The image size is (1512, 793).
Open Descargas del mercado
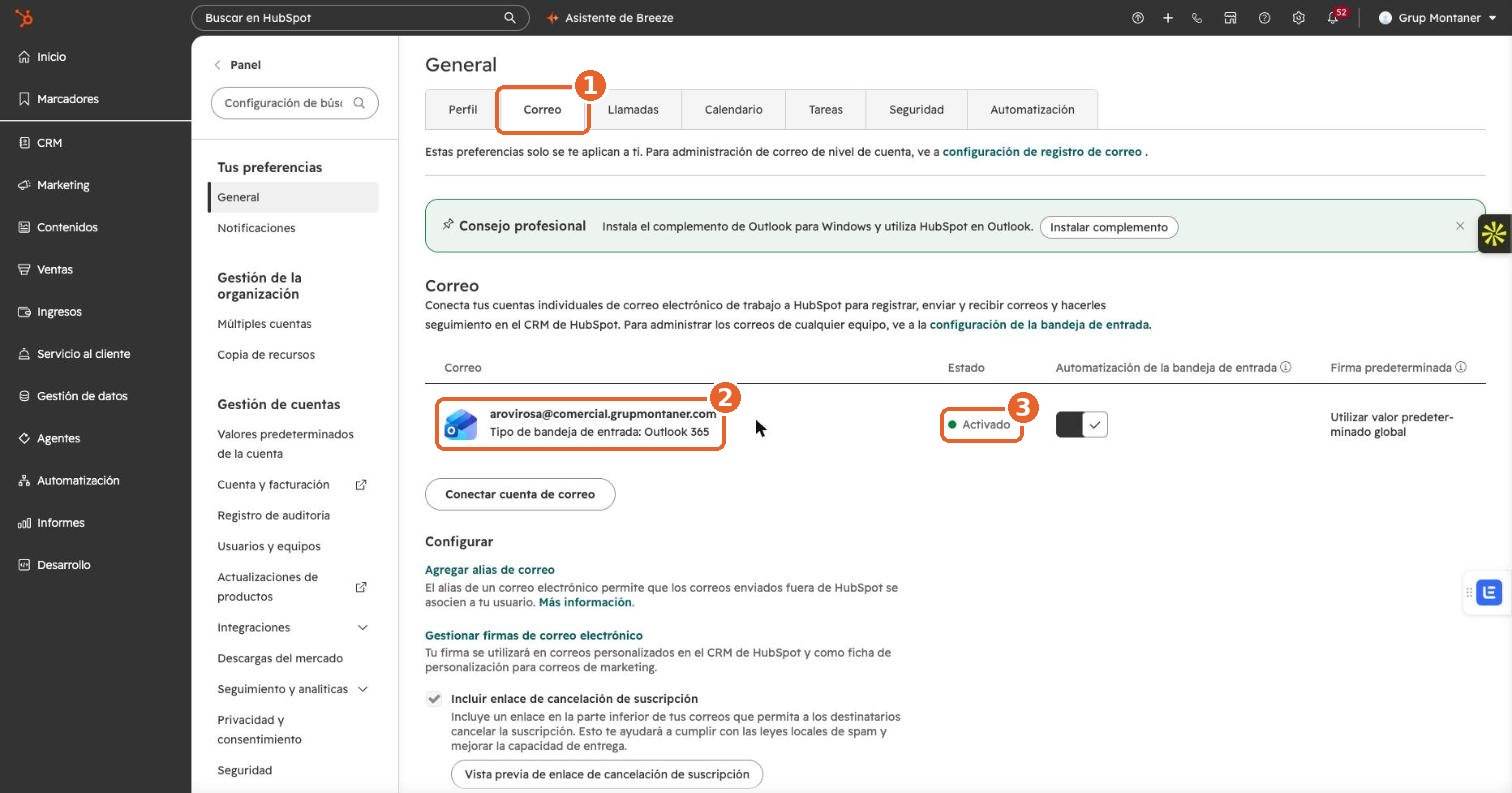280,659
